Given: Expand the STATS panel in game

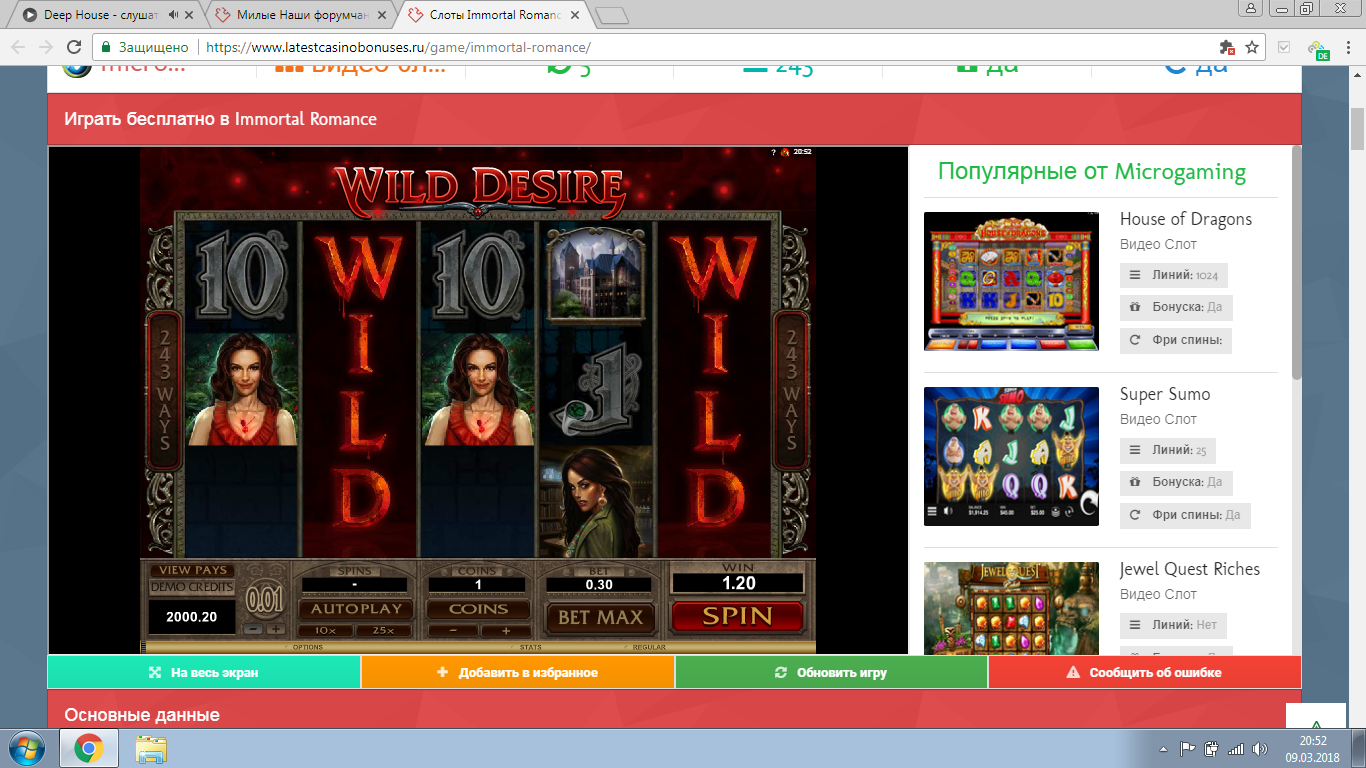Looking at the screenshot, I should 531,647.
